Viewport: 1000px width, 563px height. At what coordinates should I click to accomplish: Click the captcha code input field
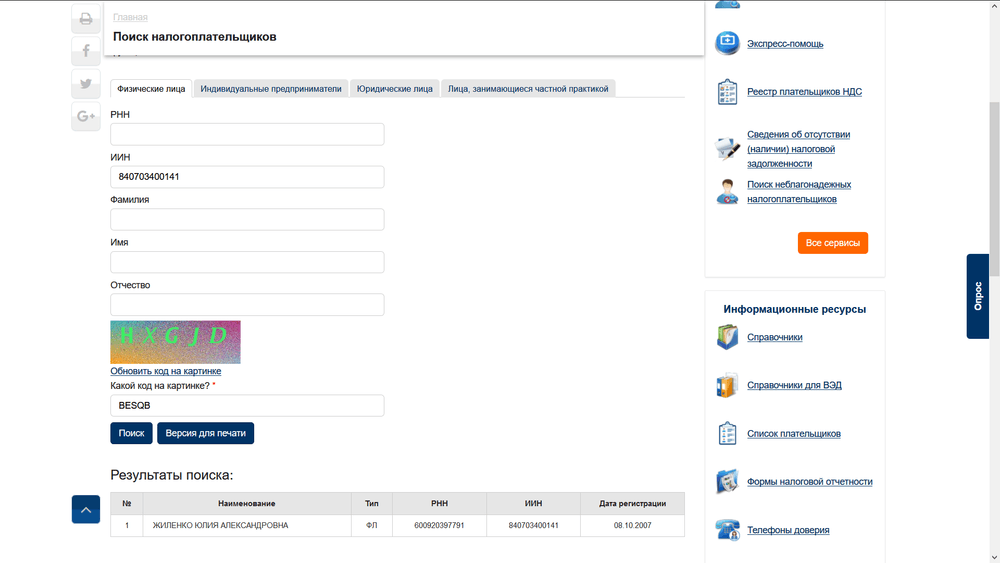247,406
